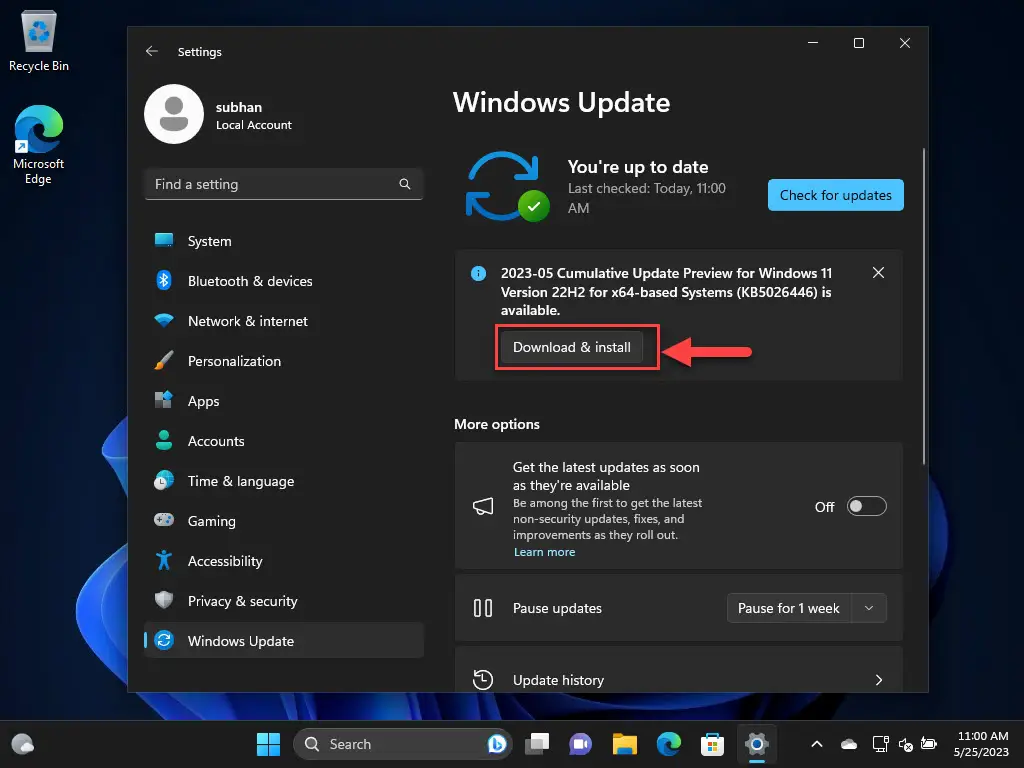Click Pause for 1 week
1024x768 pixels.
(788, 608)
